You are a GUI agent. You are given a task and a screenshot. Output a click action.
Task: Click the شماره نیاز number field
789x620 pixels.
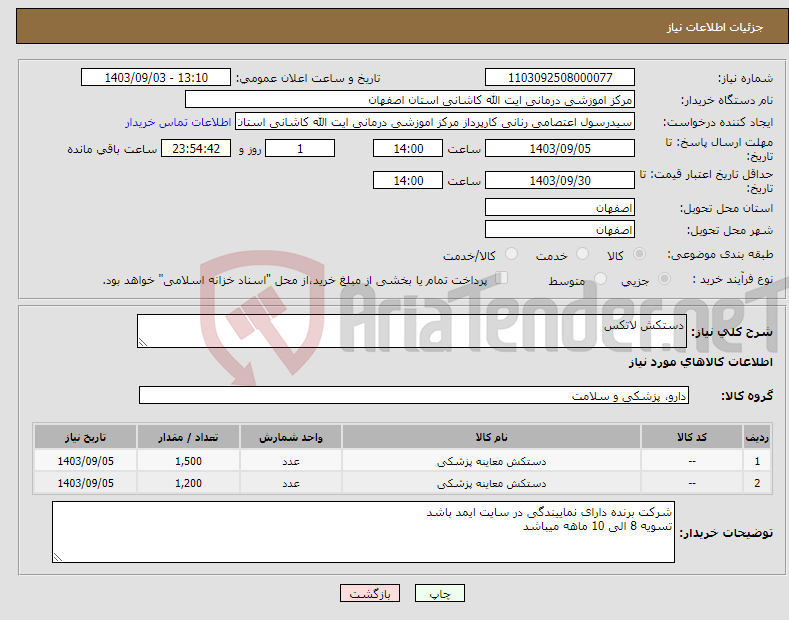[560, 78]
